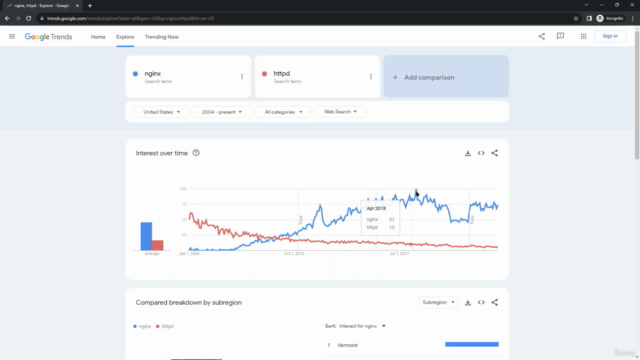The image size is (640, 360).
Task: Click the httpd legend item in subregion
Action: (x=165, y=326)
